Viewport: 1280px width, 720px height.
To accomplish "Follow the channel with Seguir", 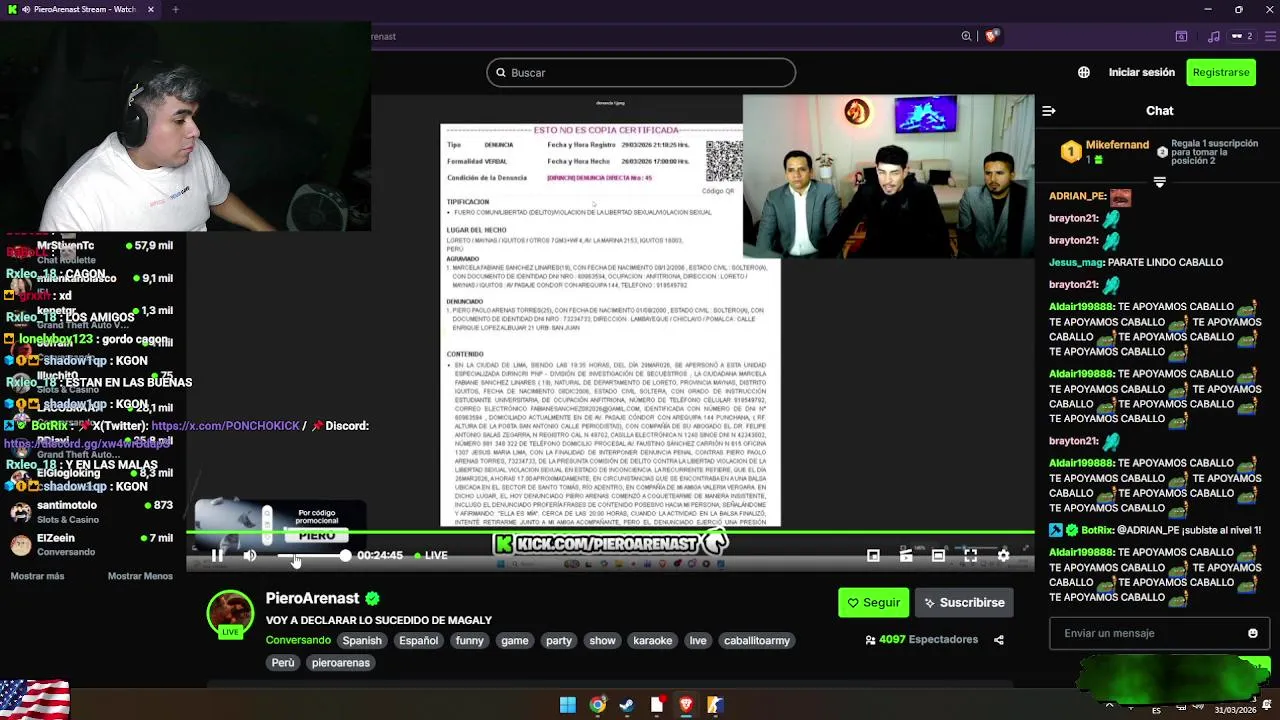I will [873, 602].
